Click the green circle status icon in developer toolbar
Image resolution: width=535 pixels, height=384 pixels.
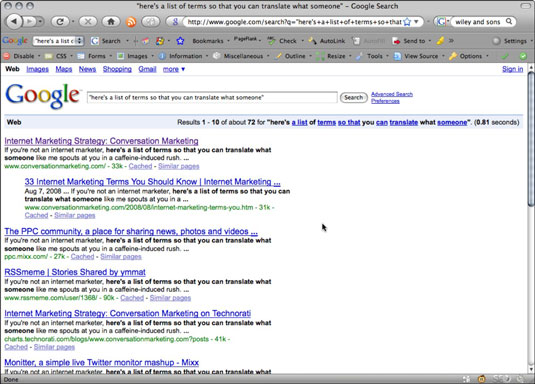point(523,56)
